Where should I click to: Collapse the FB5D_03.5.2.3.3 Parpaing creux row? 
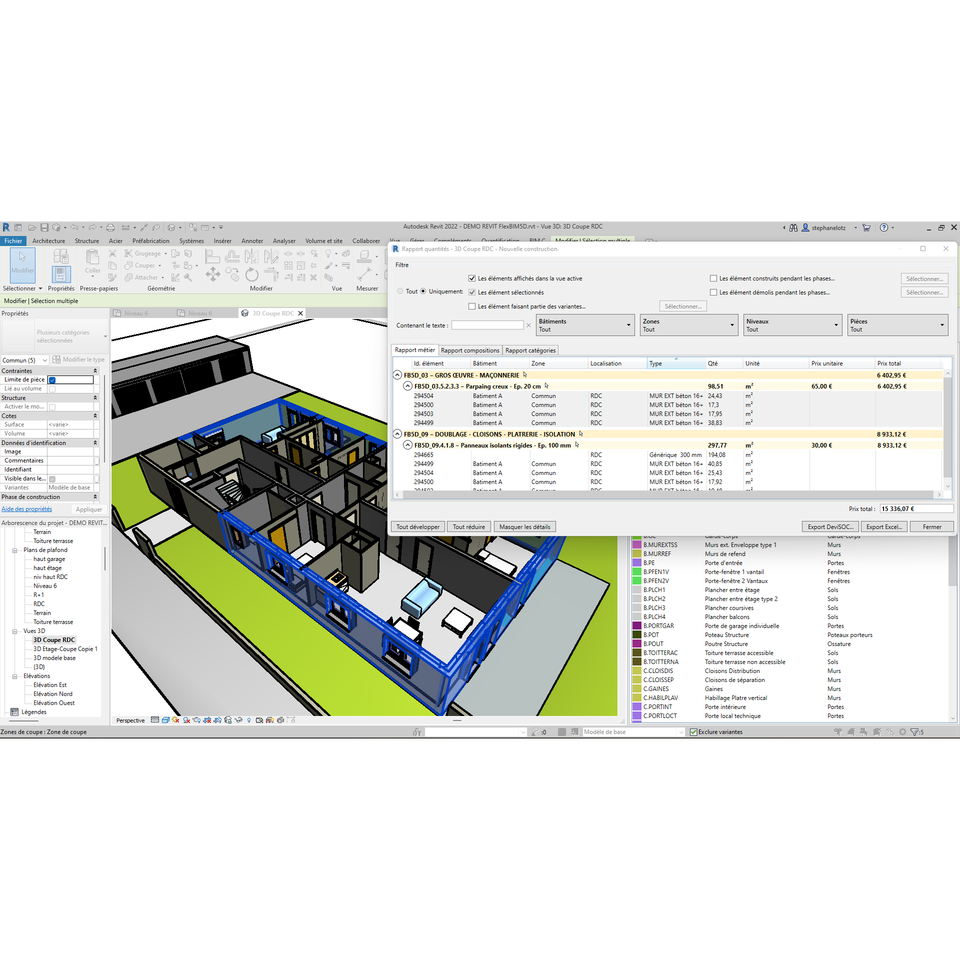point(407,386)
